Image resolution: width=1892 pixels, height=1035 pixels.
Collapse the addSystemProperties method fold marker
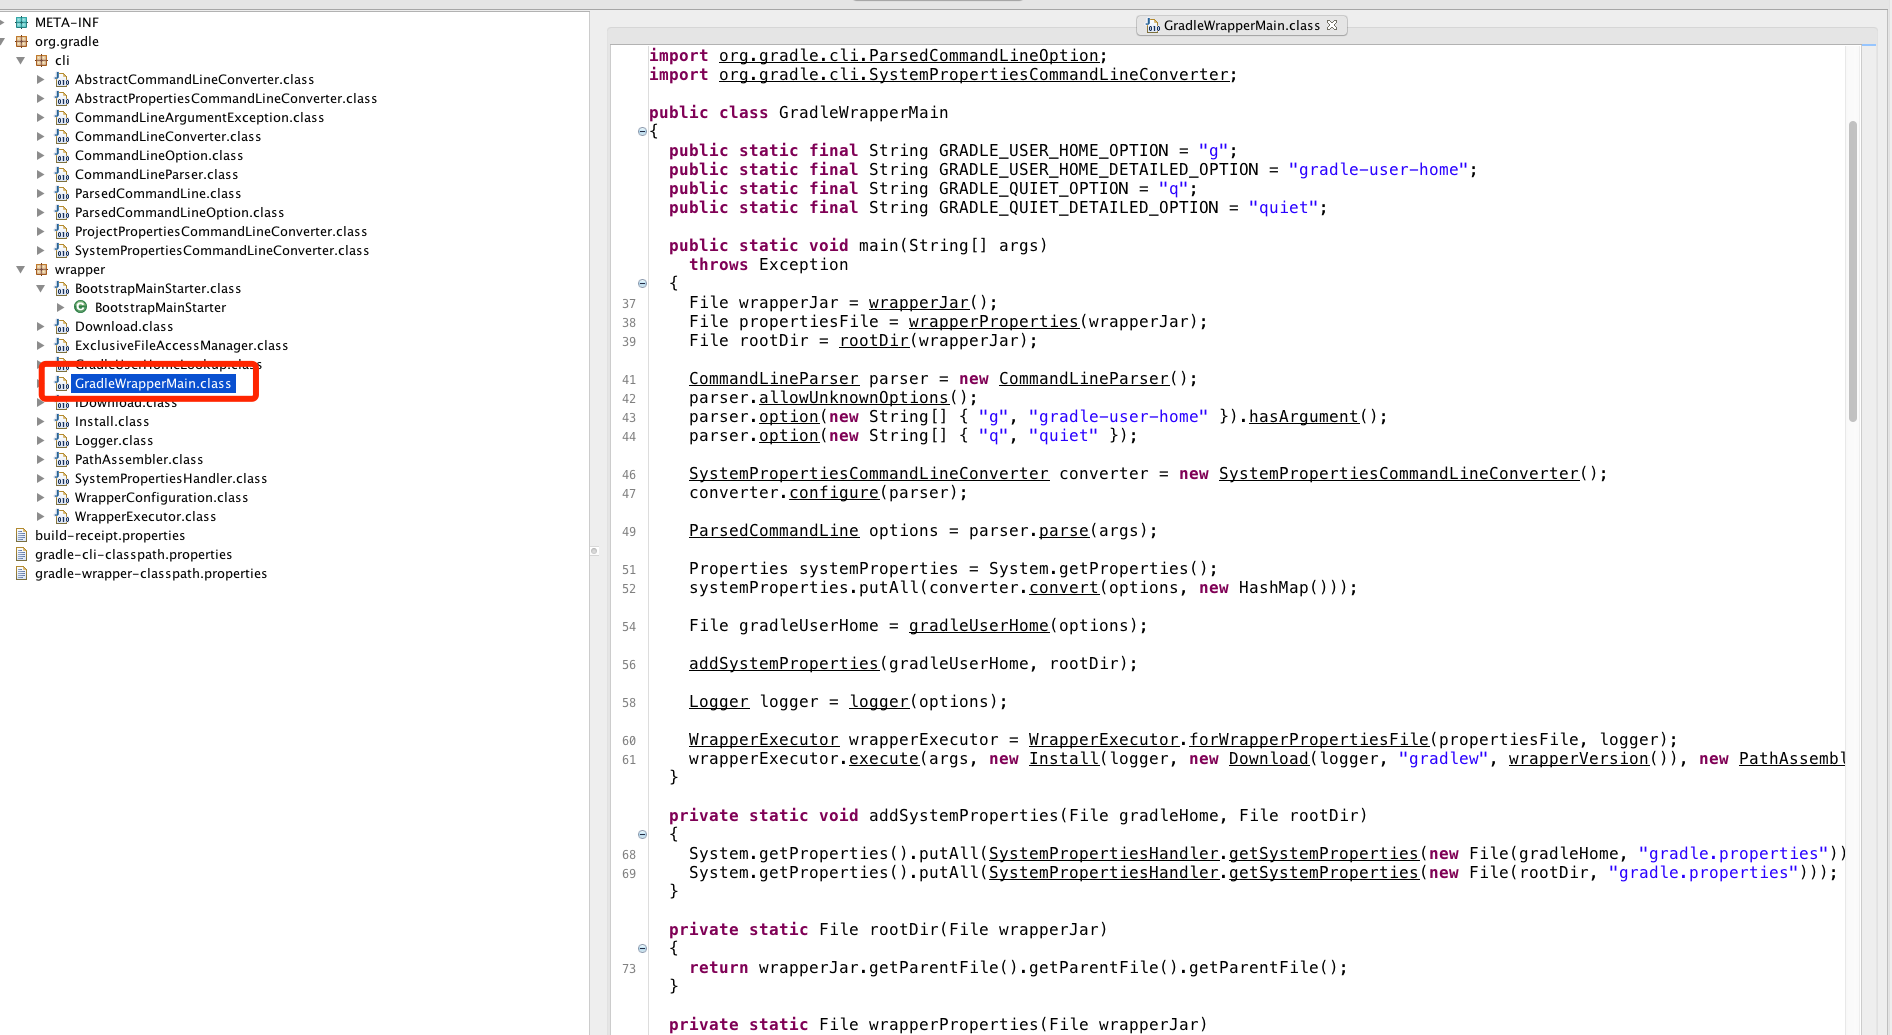pos(642,834)
